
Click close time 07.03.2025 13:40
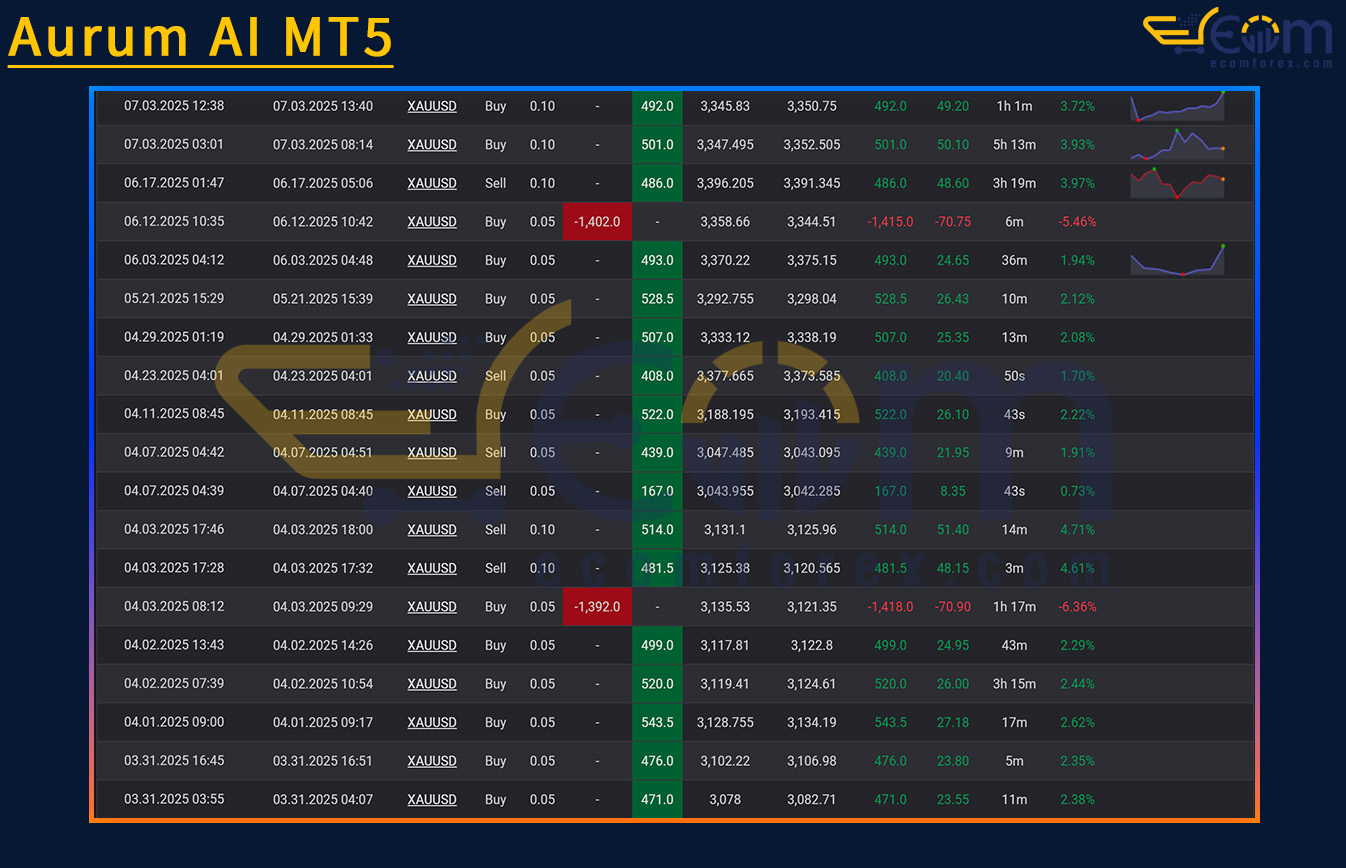[323, 106]
